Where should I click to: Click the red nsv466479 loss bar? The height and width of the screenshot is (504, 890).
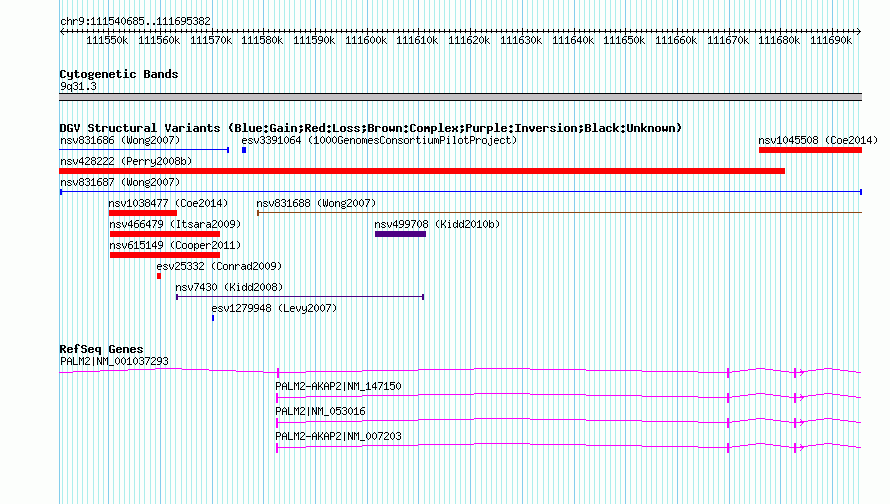point(165,234)
